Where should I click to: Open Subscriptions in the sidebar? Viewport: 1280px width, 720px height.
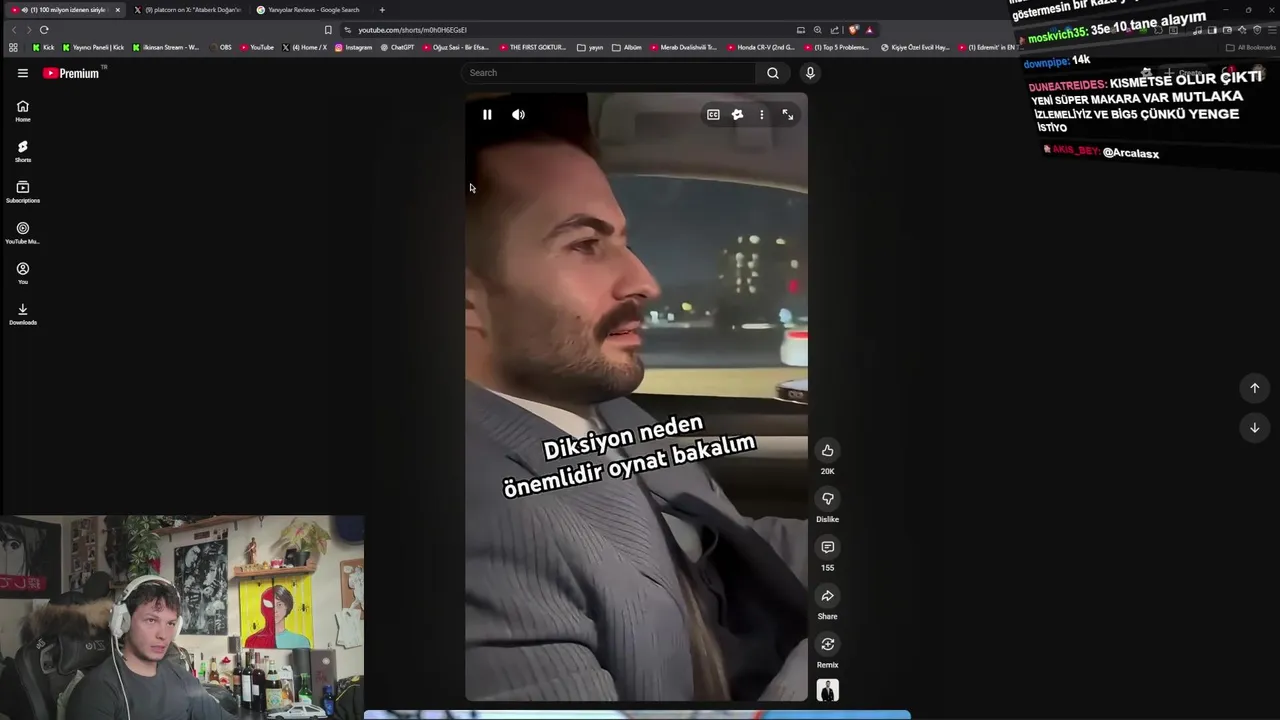click(x=22, y=192)
